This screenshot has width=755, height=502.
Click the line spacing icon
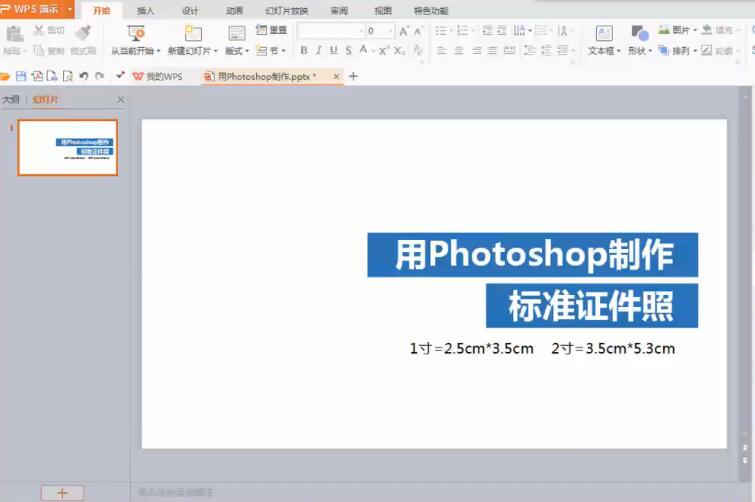pos(529,50)
